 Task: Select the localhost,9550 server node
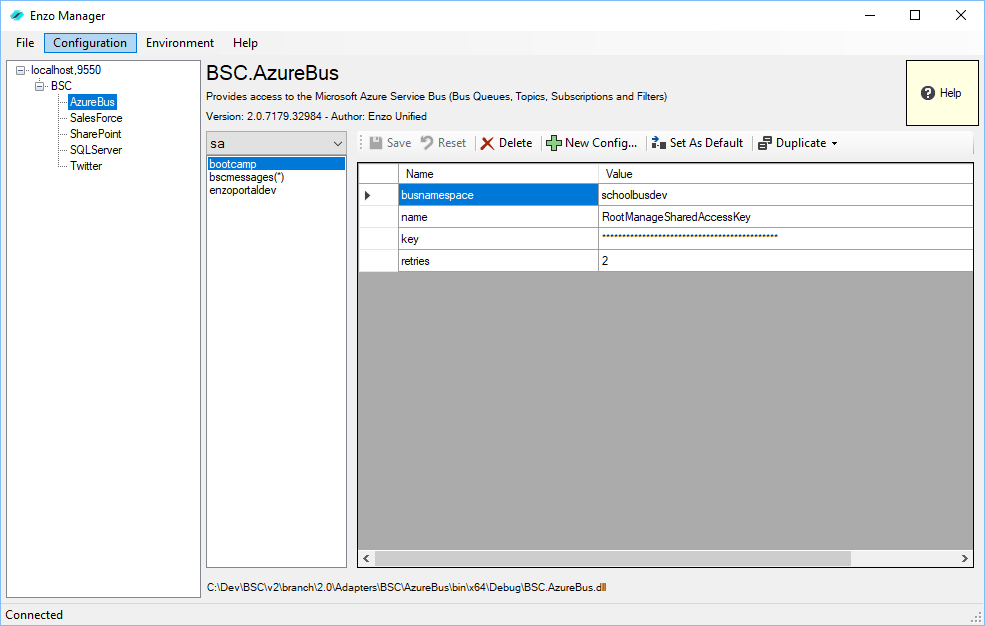point(66,70)
